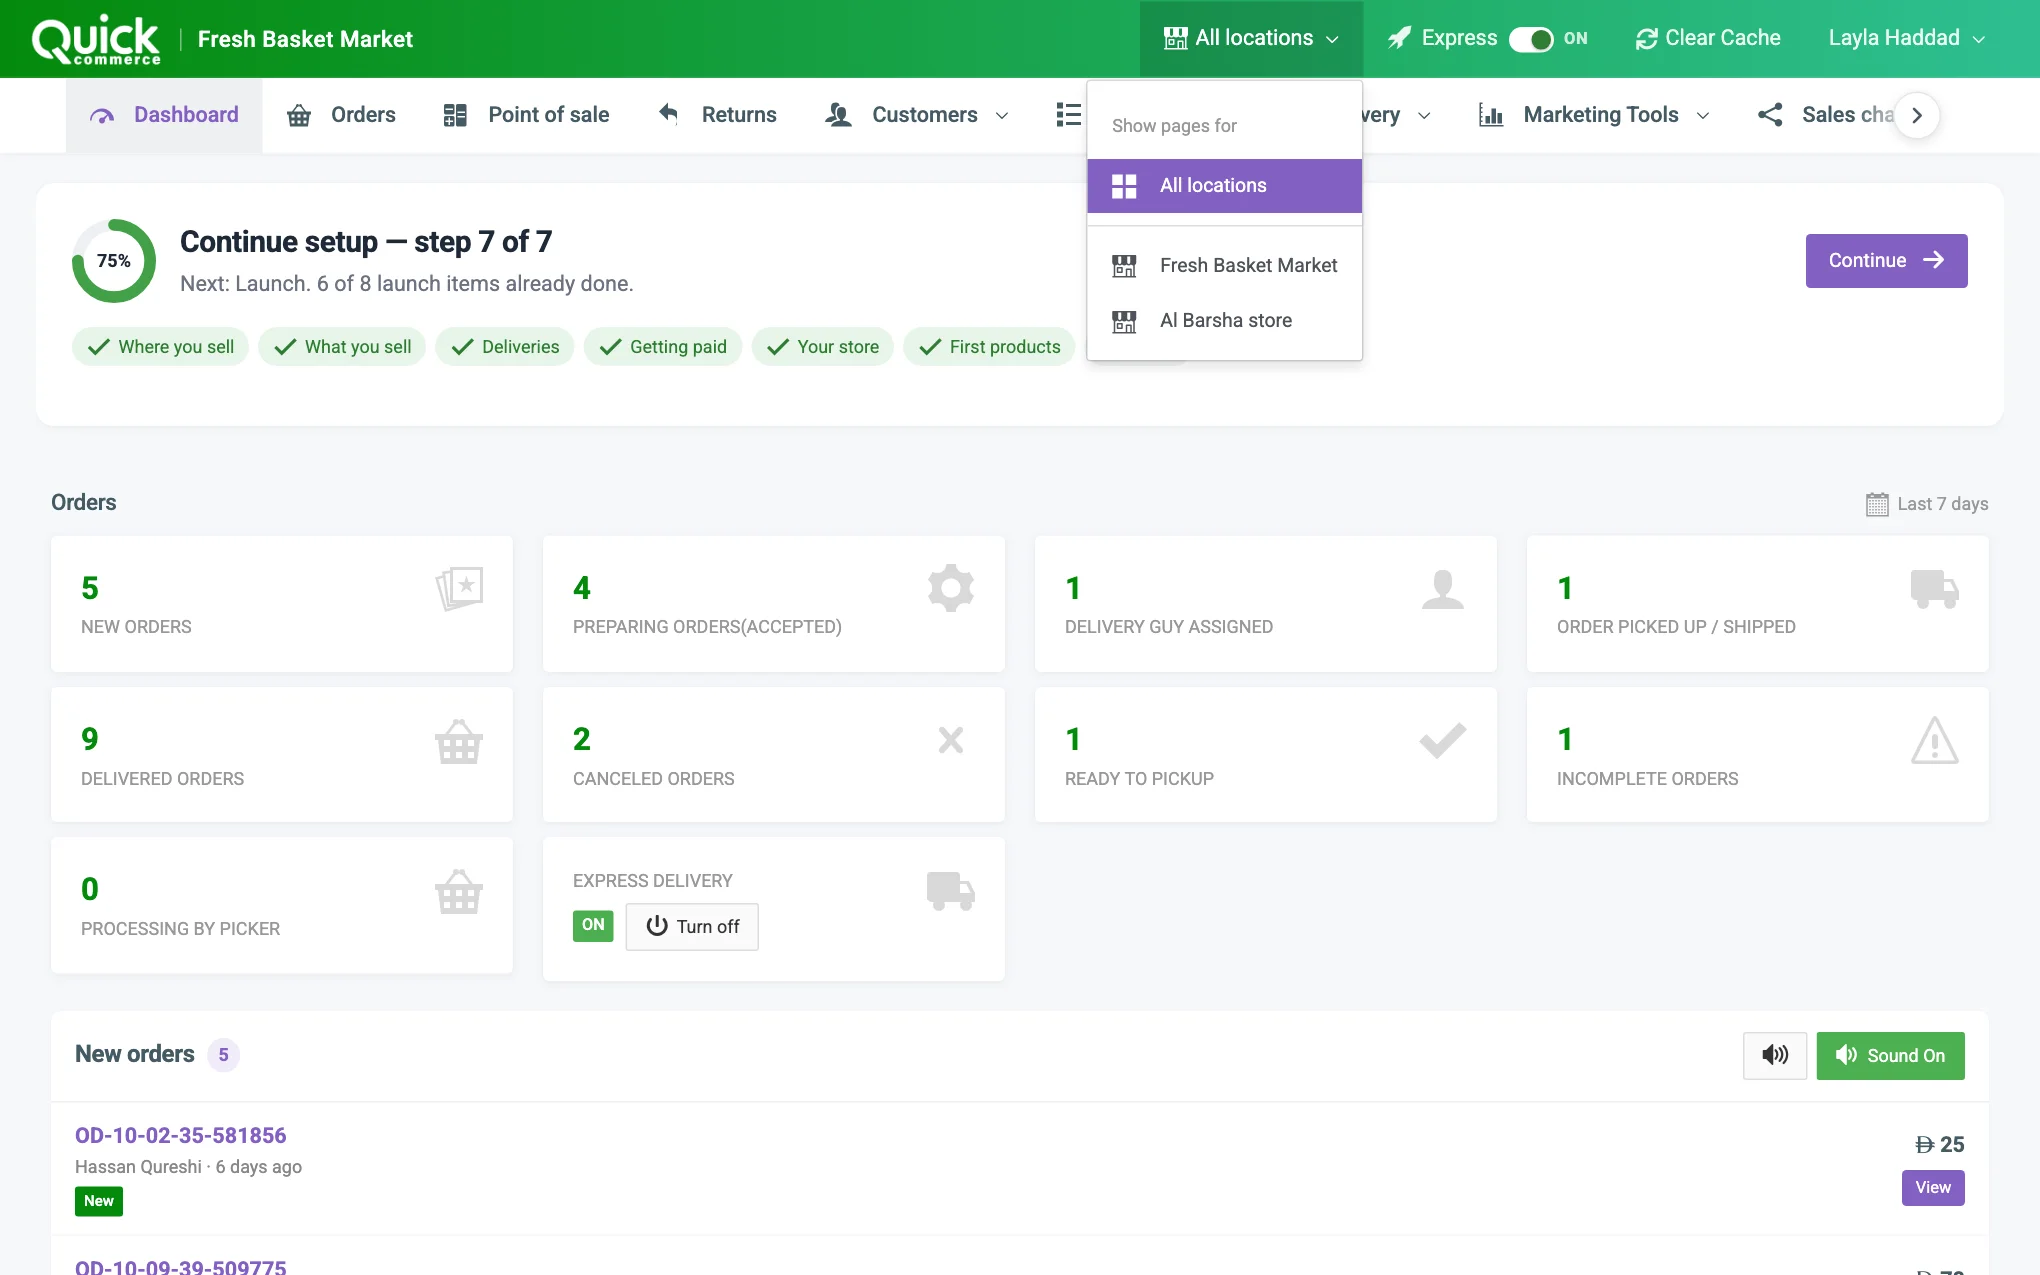Click the All locations grid icon in dropdown

pyautogui.click(x=1124, y=186)
